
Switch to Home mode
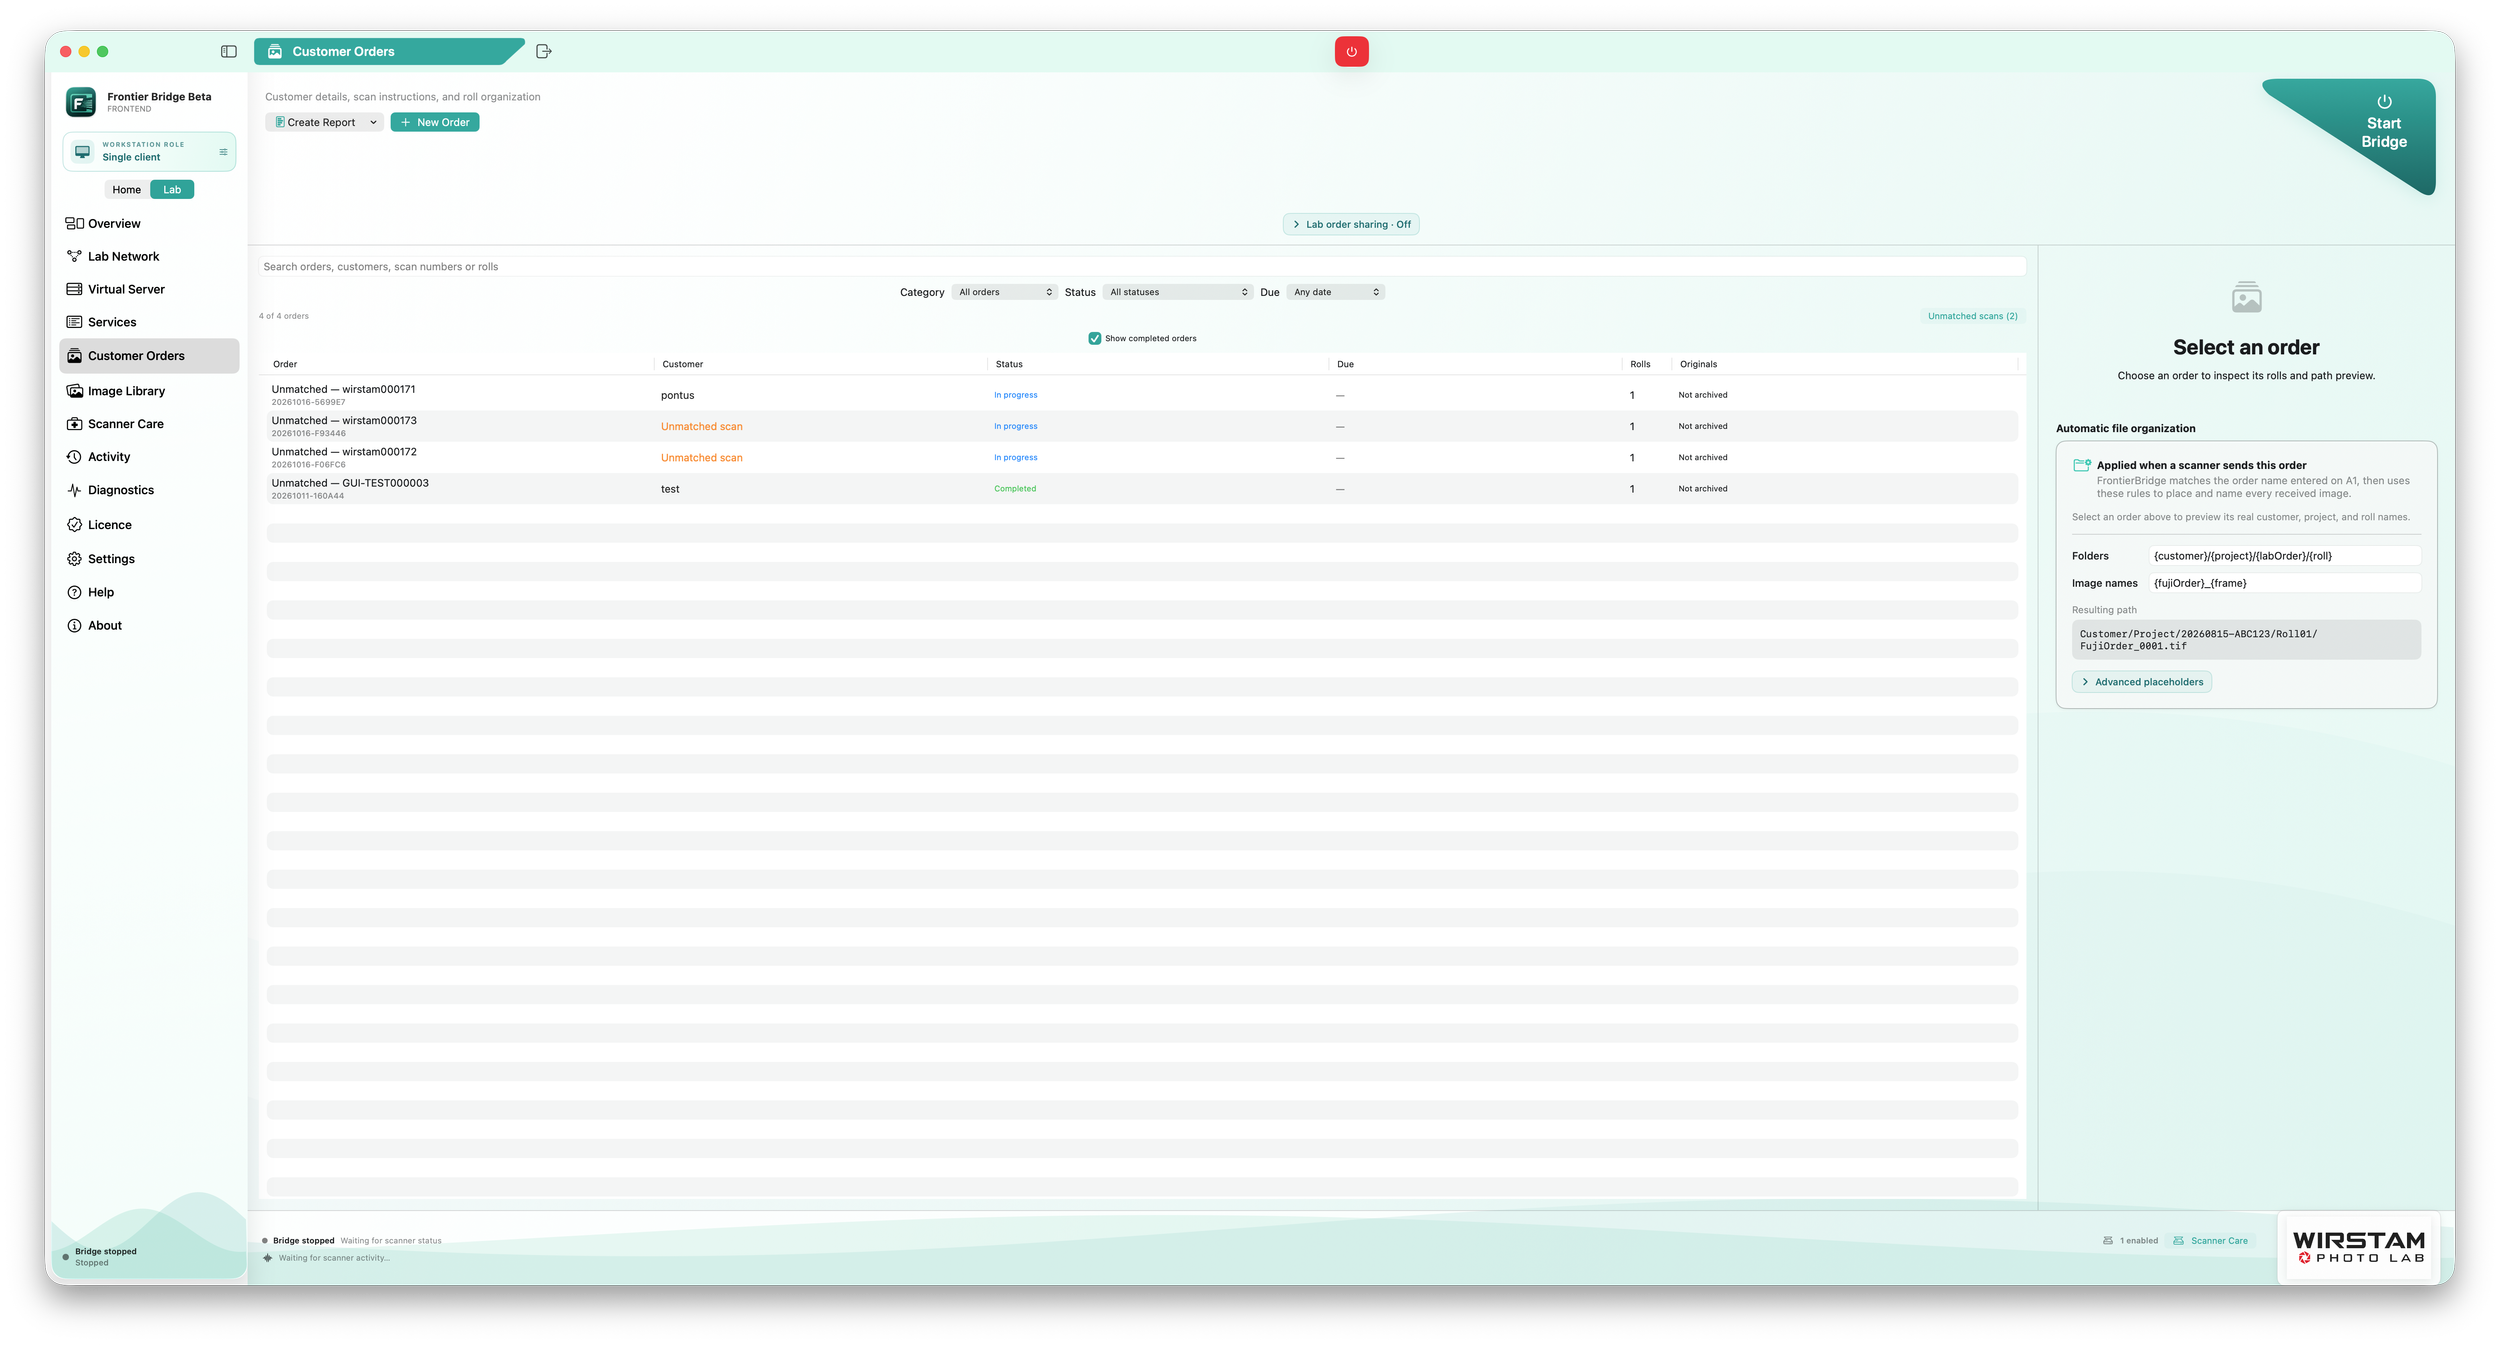[x=127, y=190]
